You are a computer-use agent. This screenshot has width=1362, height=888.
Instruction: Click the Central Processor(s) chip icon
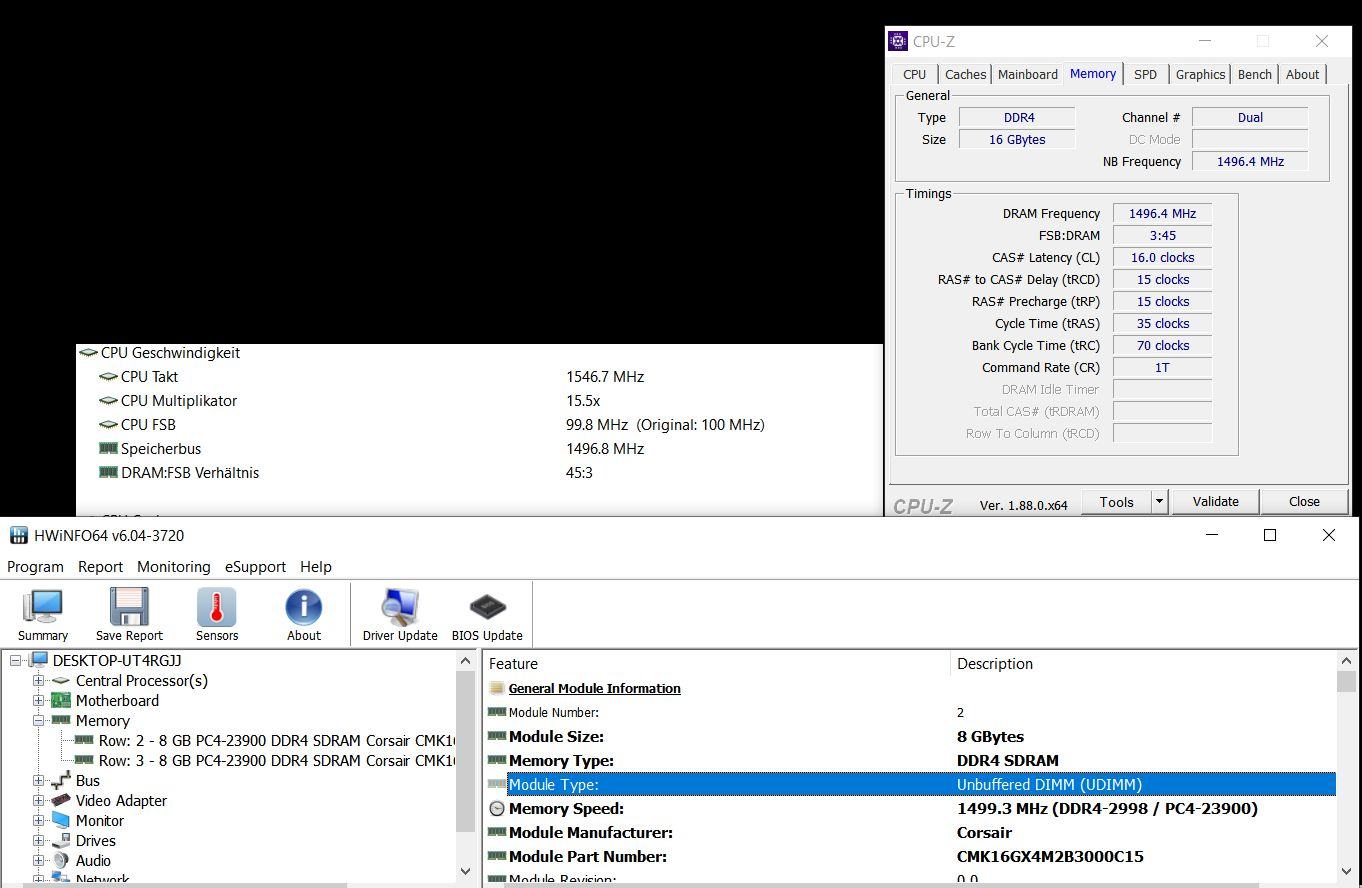(61, 680)
